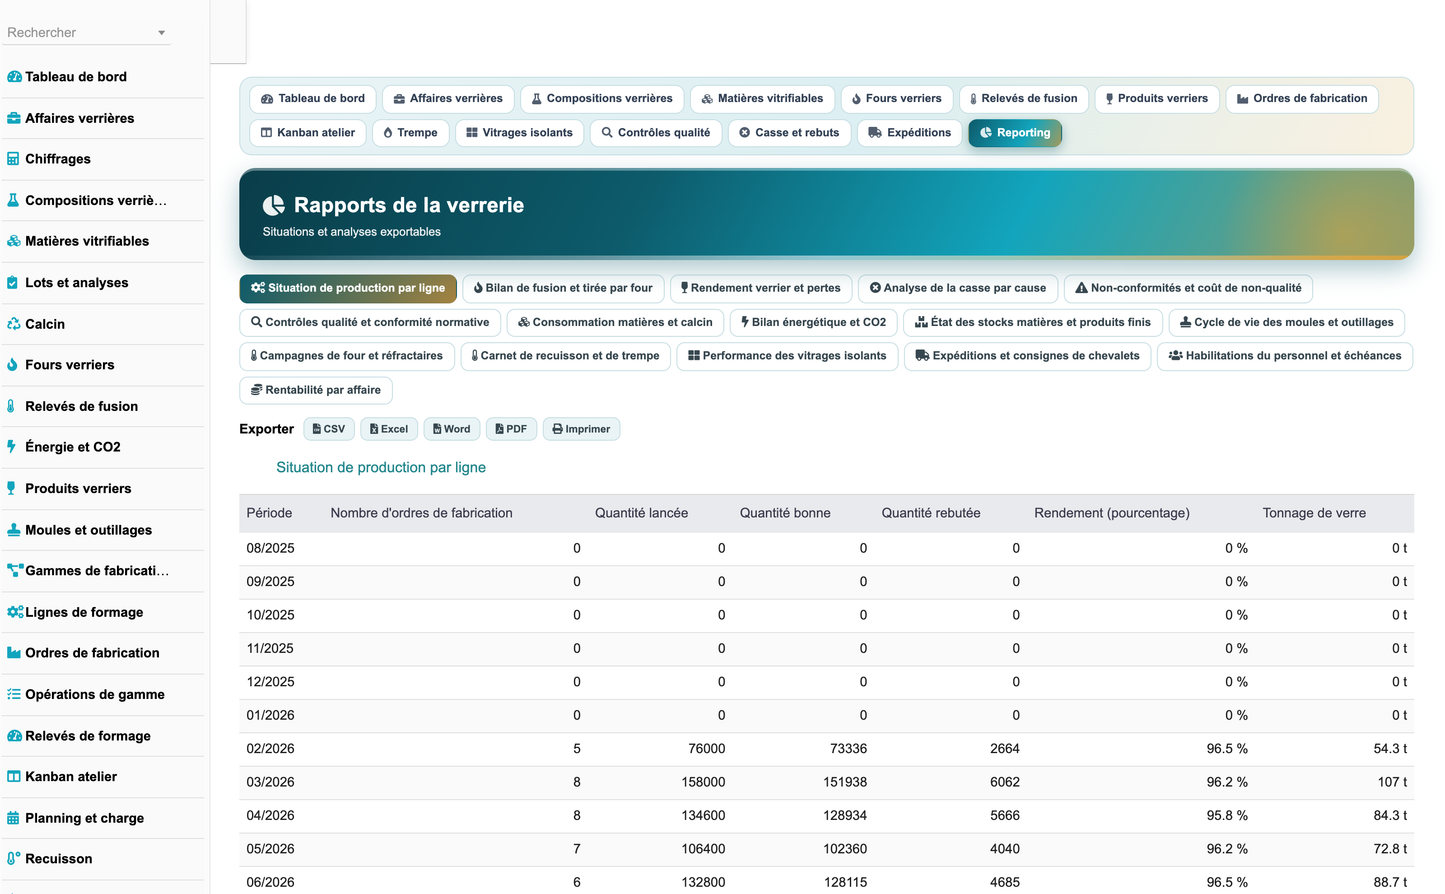The width and height of the screenshot is (1445, 894).
Task: Open the Contrôles qualité tab
Action: (656, 133)
